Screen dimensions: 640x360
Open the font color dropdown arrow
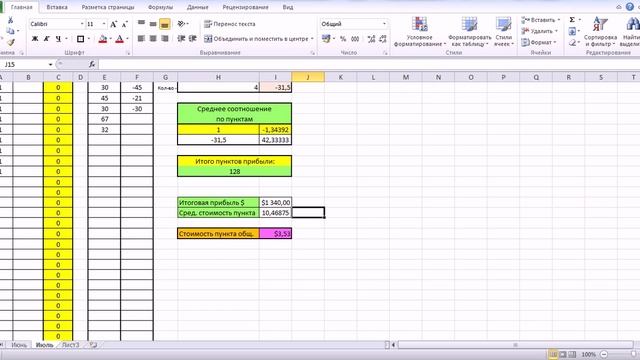[x=127, y=39]
